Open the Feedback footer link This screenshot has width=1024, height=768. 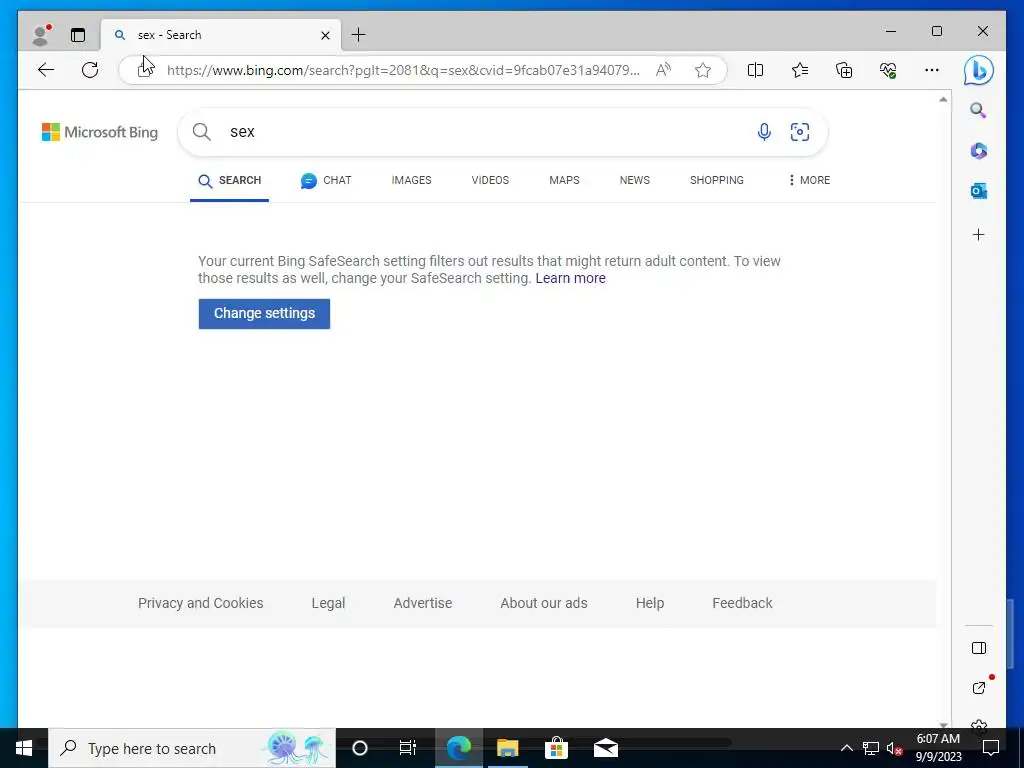pyautogui.click(x=742, y=603)
